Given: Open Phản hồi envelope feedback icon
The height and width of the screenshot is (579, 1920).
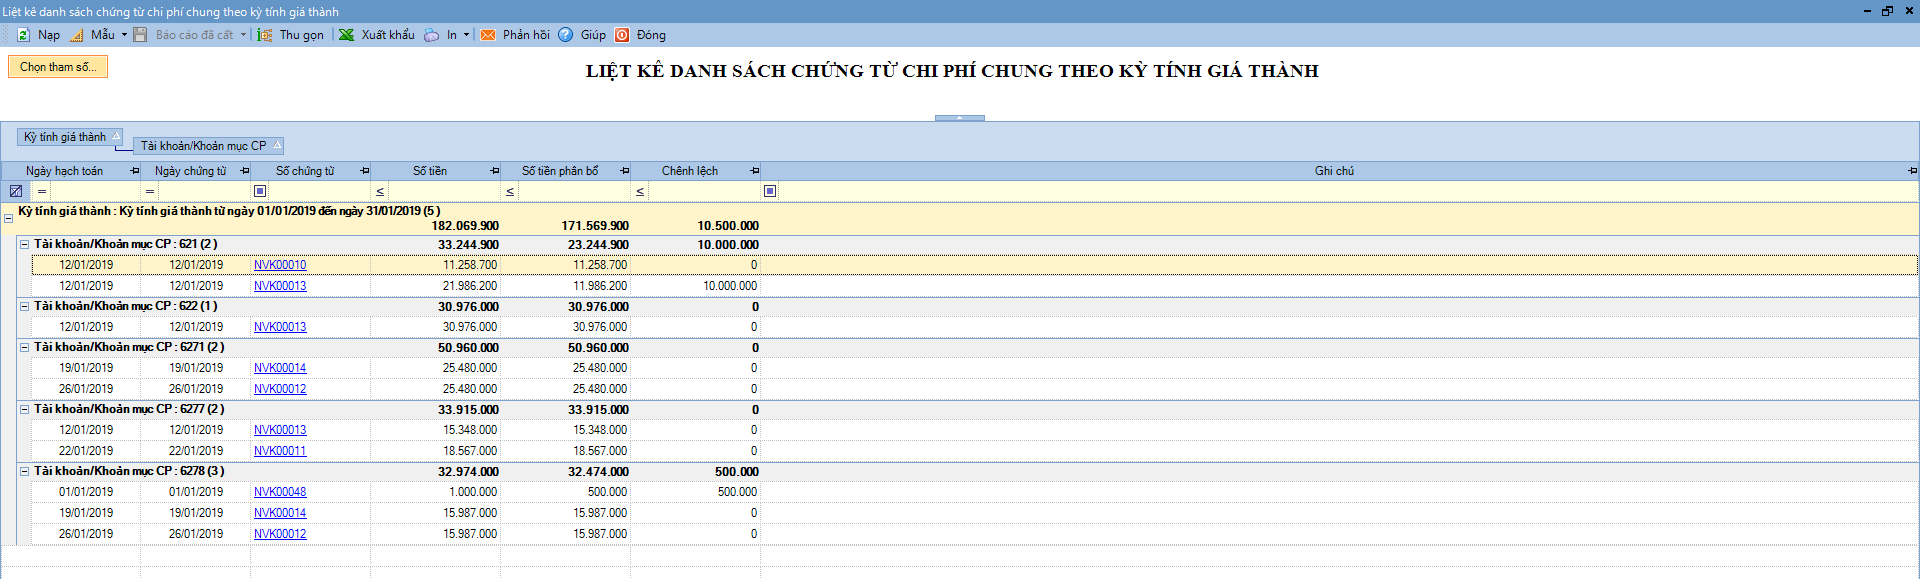Looking at the screenshot, I should coord(488,35).
